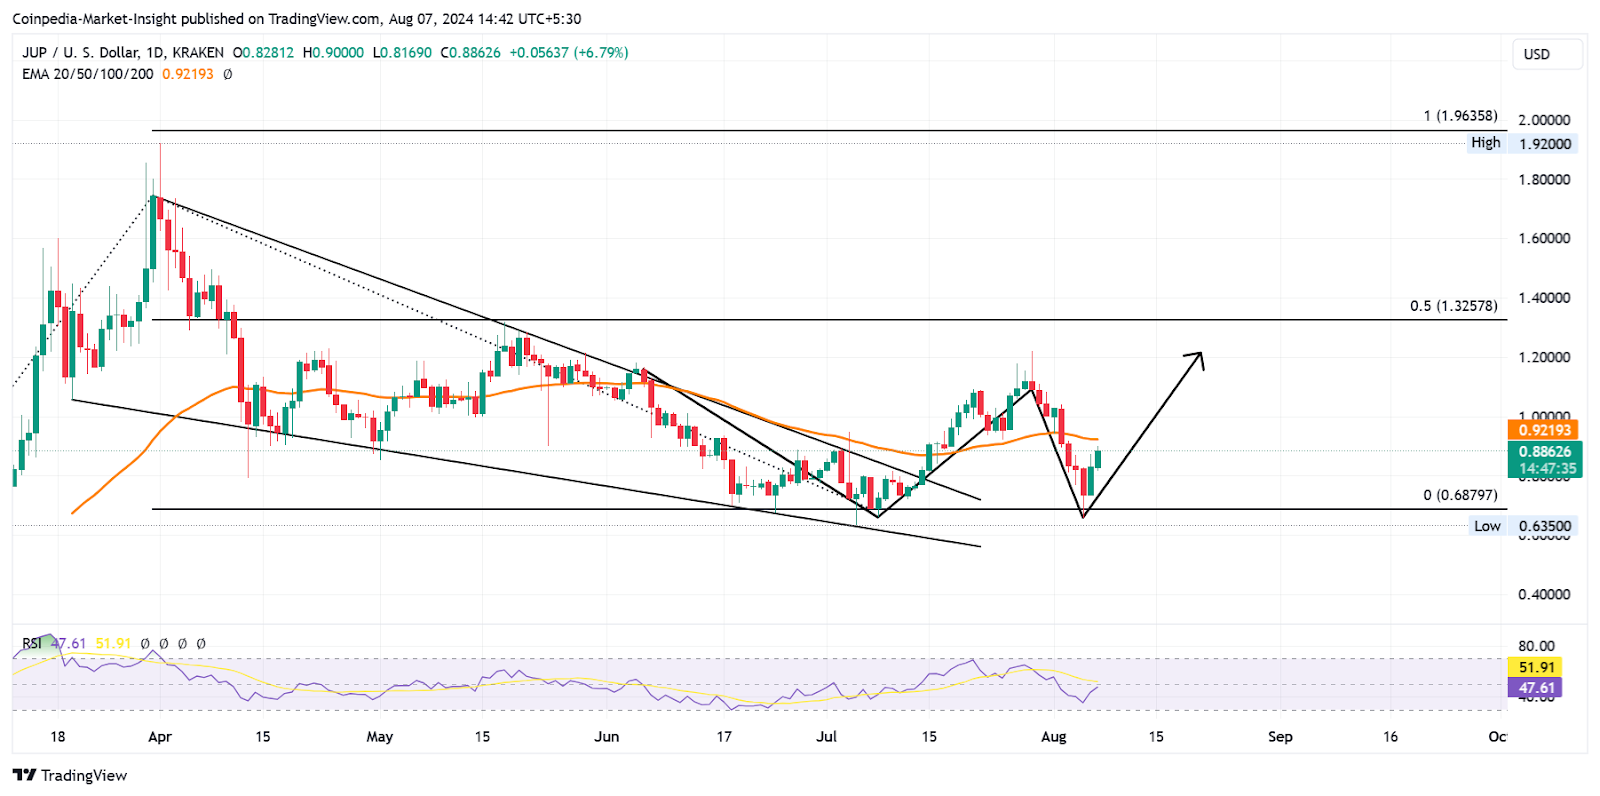The height and width of the screenshot is (796, 1600).
Task: Click the Low 0.63500 price label
Action: 1523,526
